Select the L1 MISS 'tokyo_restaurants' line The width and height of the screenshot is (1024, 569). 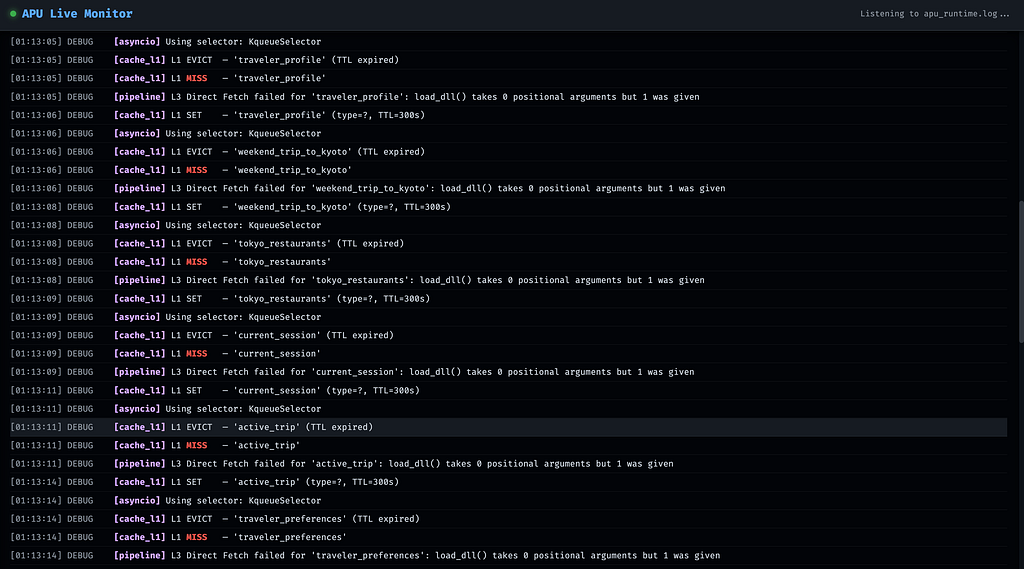(x=508, y=262)
